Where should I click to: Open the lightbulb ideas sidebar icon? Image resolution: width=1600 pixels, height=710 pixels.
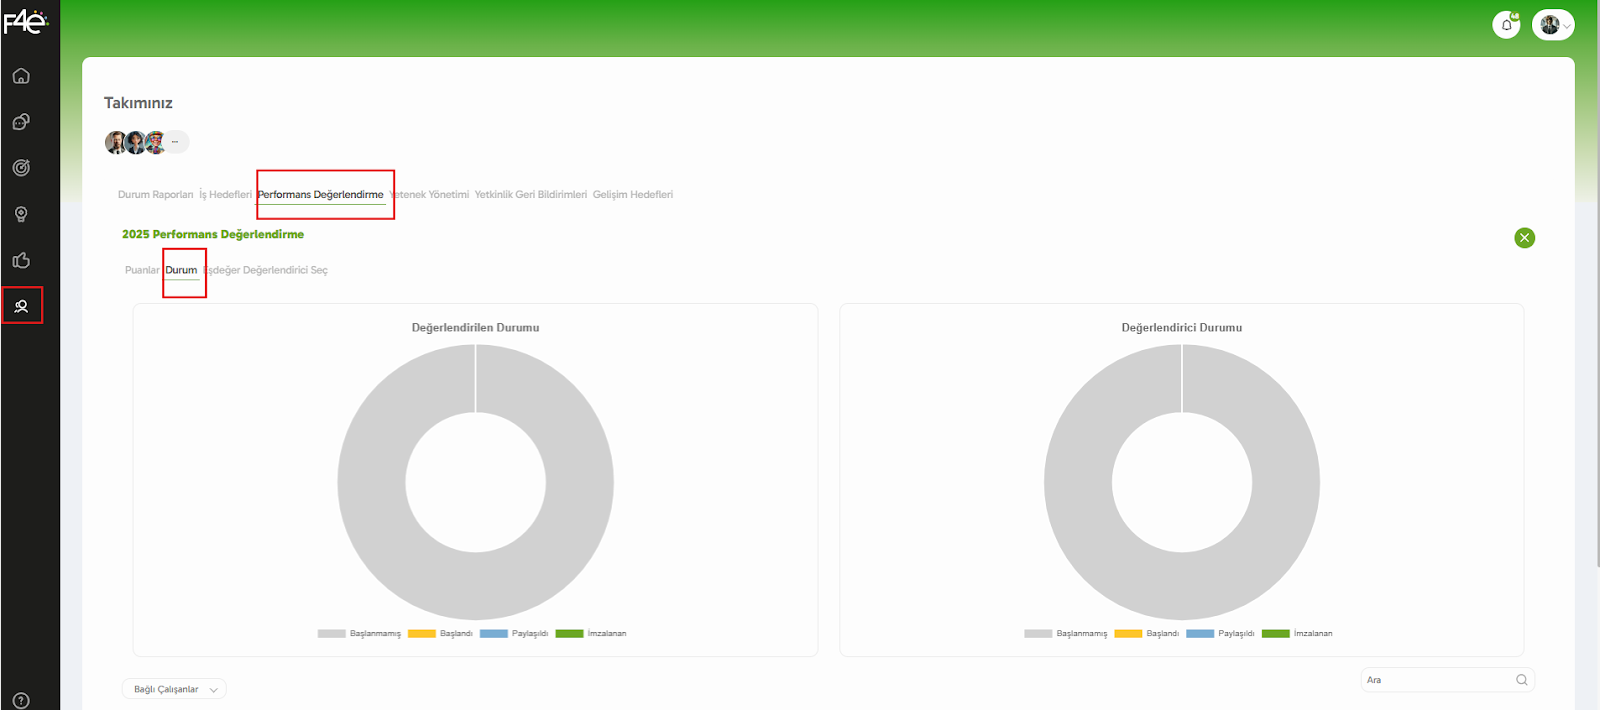pos(21,214)
